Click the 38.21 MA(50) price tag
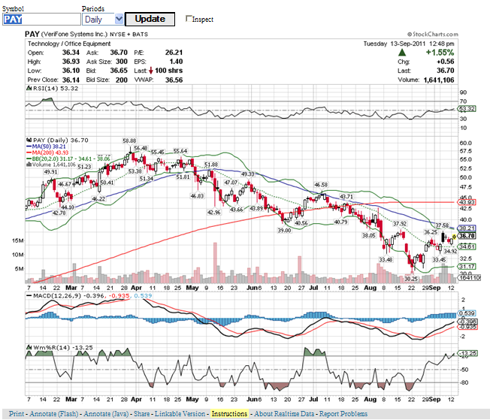The width and height of the screenshot is (490, 420). coord(467,229)
